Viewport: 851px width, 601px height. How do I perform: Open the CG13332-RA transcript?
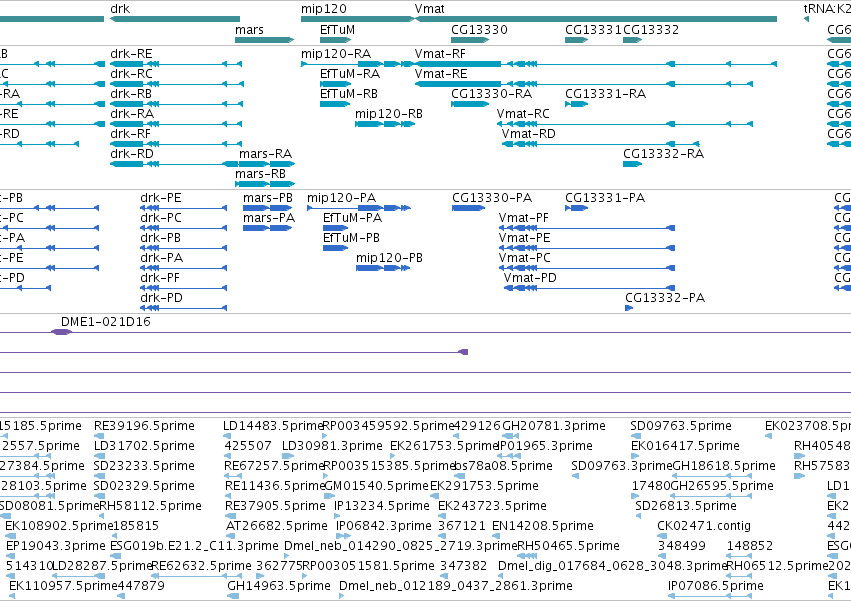tap(632, 164)
